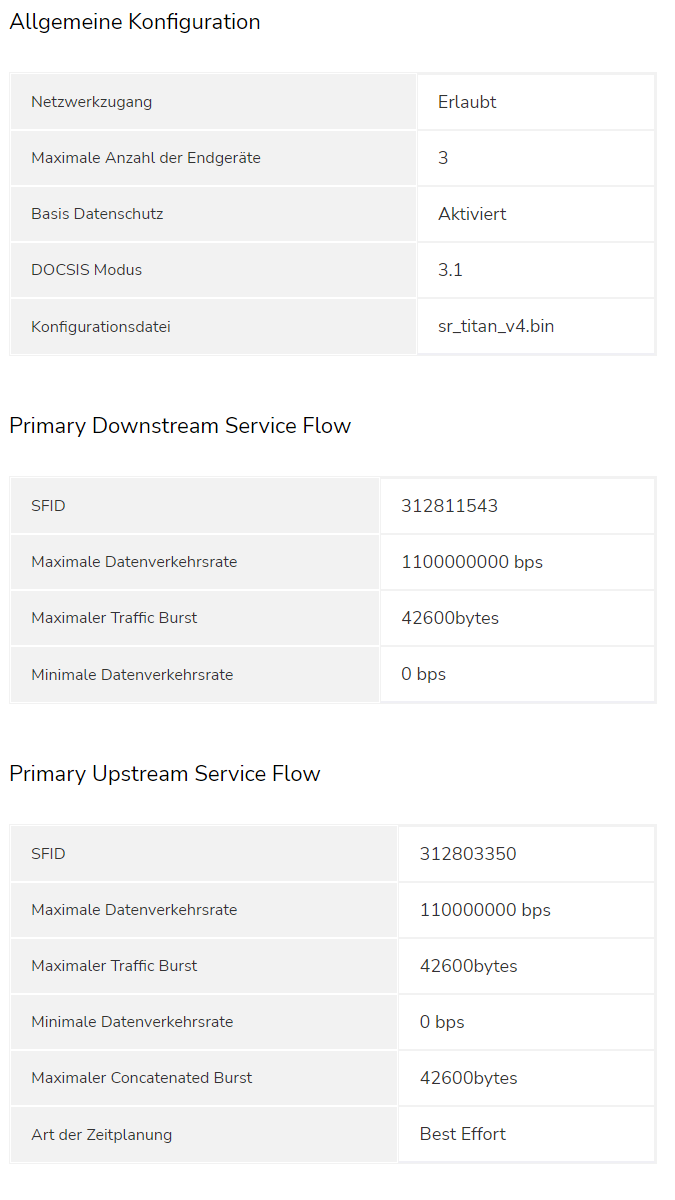
Task: Select the Aktiviert value
Action: point(472,214)
